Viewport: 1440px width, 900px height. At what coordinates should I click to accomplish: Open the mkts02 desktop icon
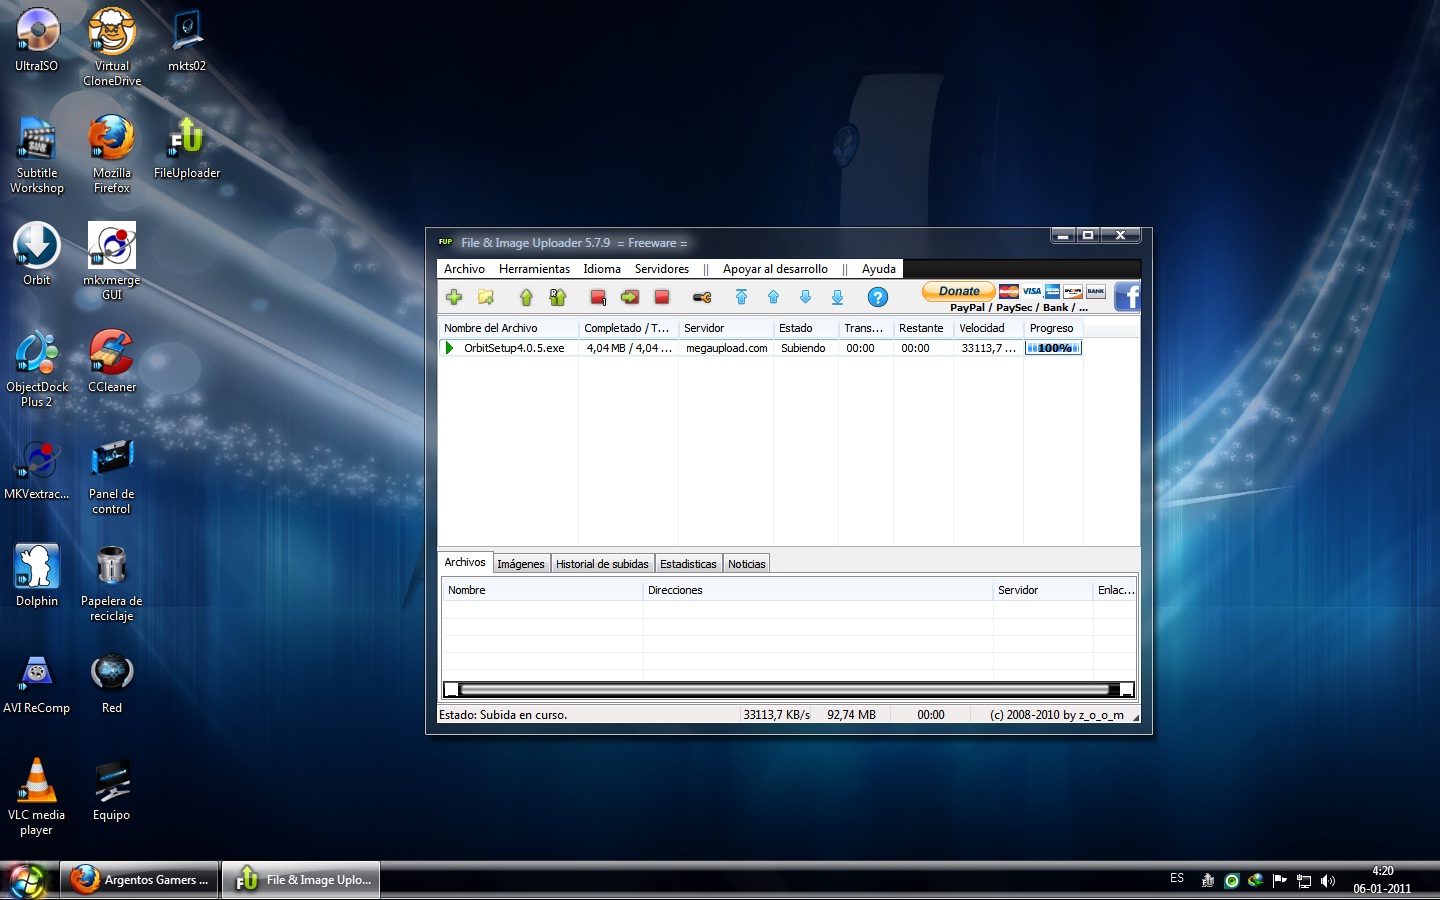click(x=187, y=41)
